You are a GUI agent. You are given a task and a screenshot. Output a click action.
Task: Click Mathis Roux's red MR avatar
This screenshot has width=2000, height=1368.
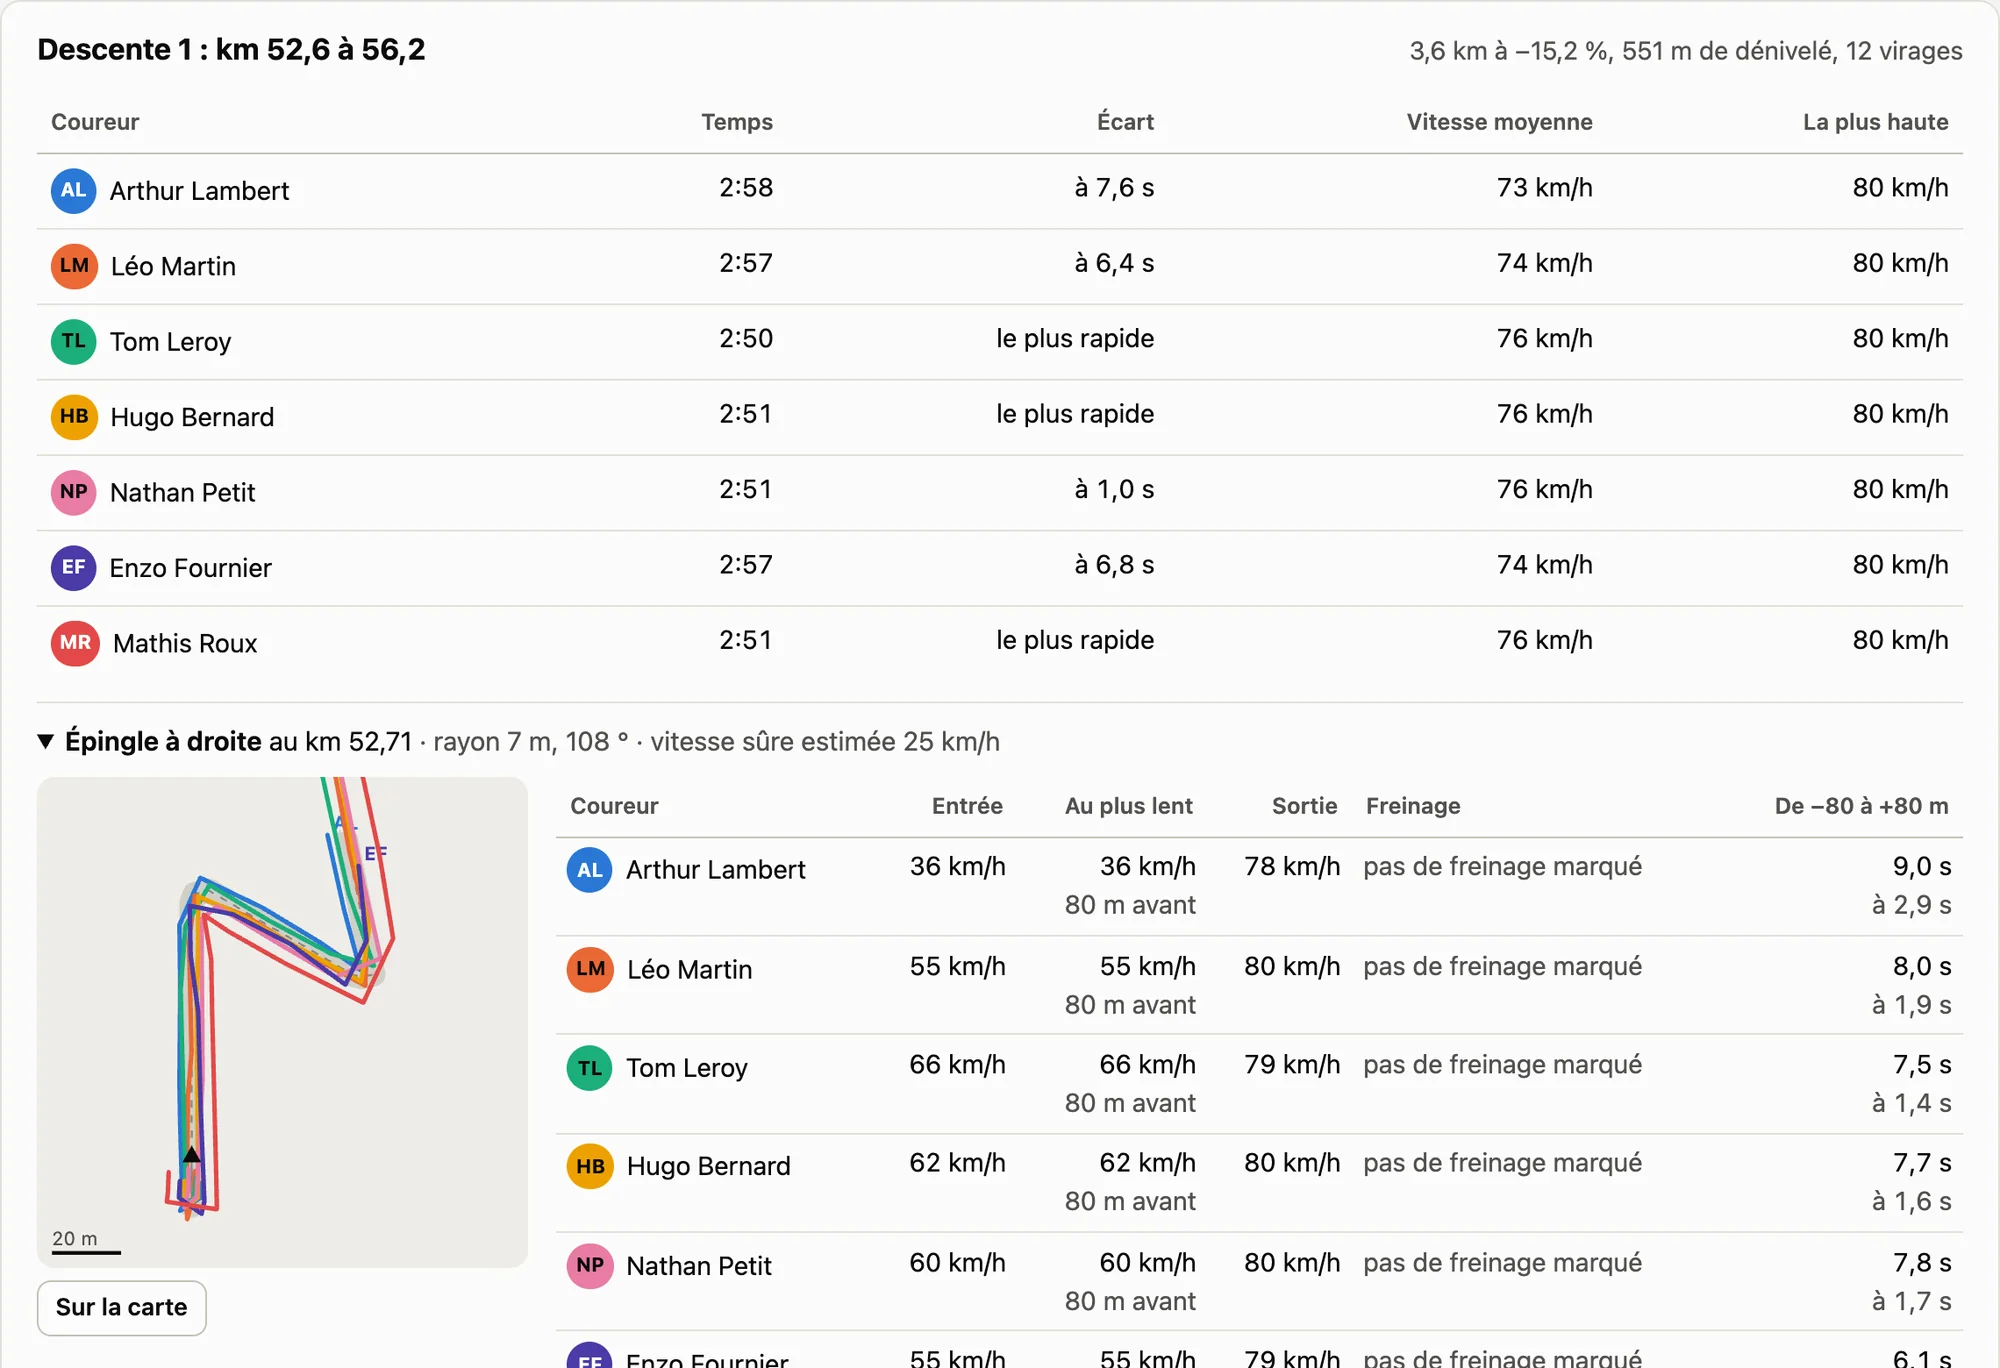(75, 643)
